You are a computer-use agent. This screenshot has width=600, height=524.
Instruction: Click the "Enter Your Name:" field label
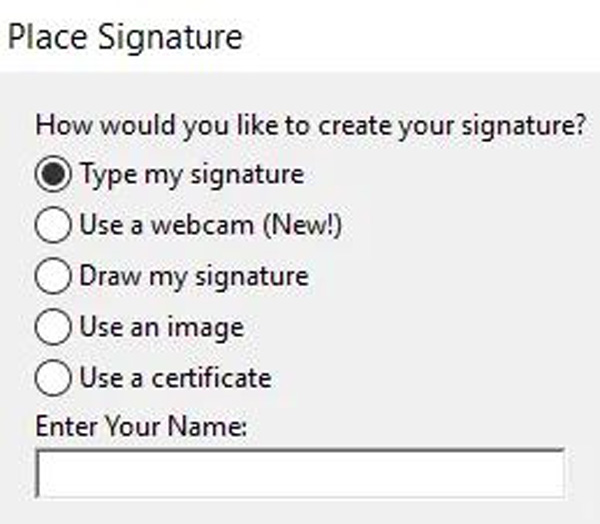[141, 427]
